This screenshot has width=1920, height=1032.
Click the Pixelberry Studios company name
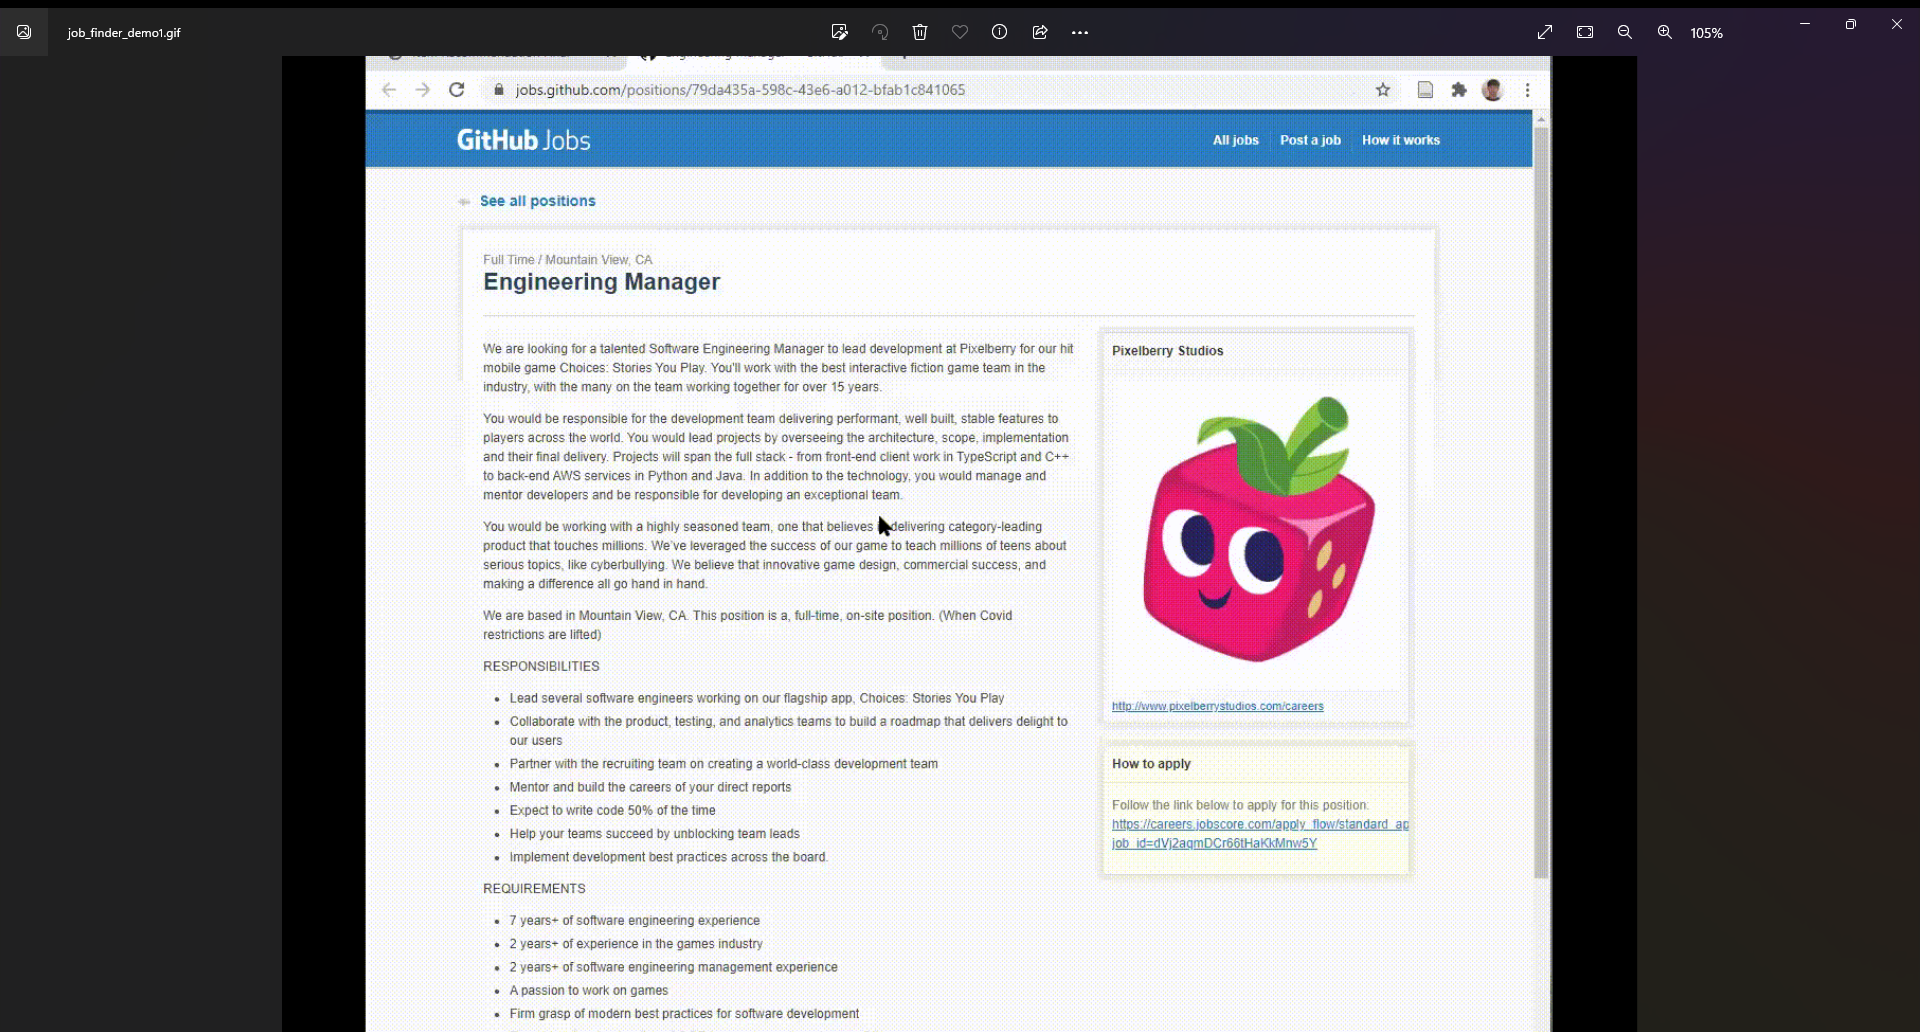[x=1168, y=351]
